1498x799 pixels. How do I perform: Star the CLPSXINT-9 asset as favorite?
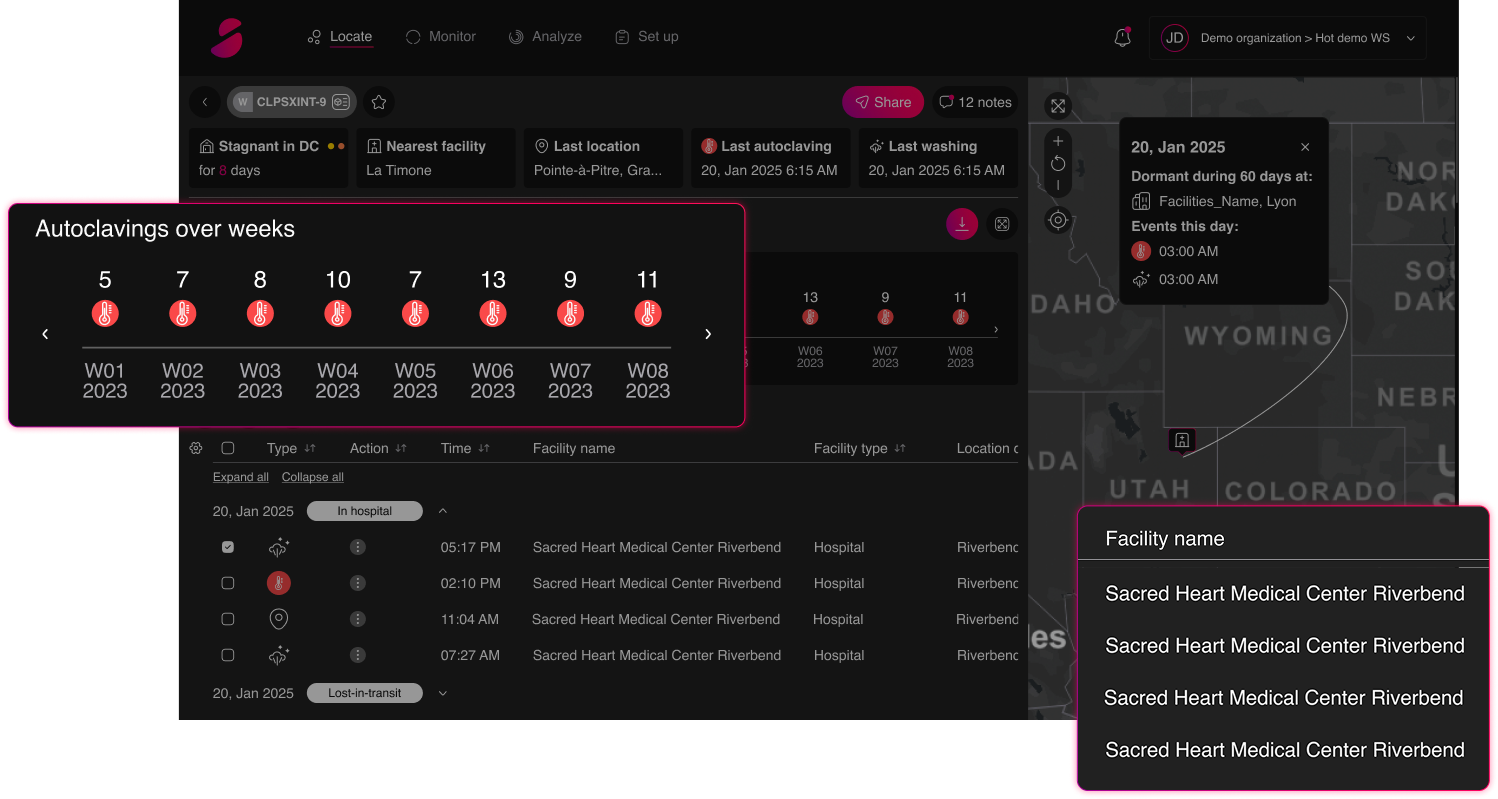(x=378, y=102)
